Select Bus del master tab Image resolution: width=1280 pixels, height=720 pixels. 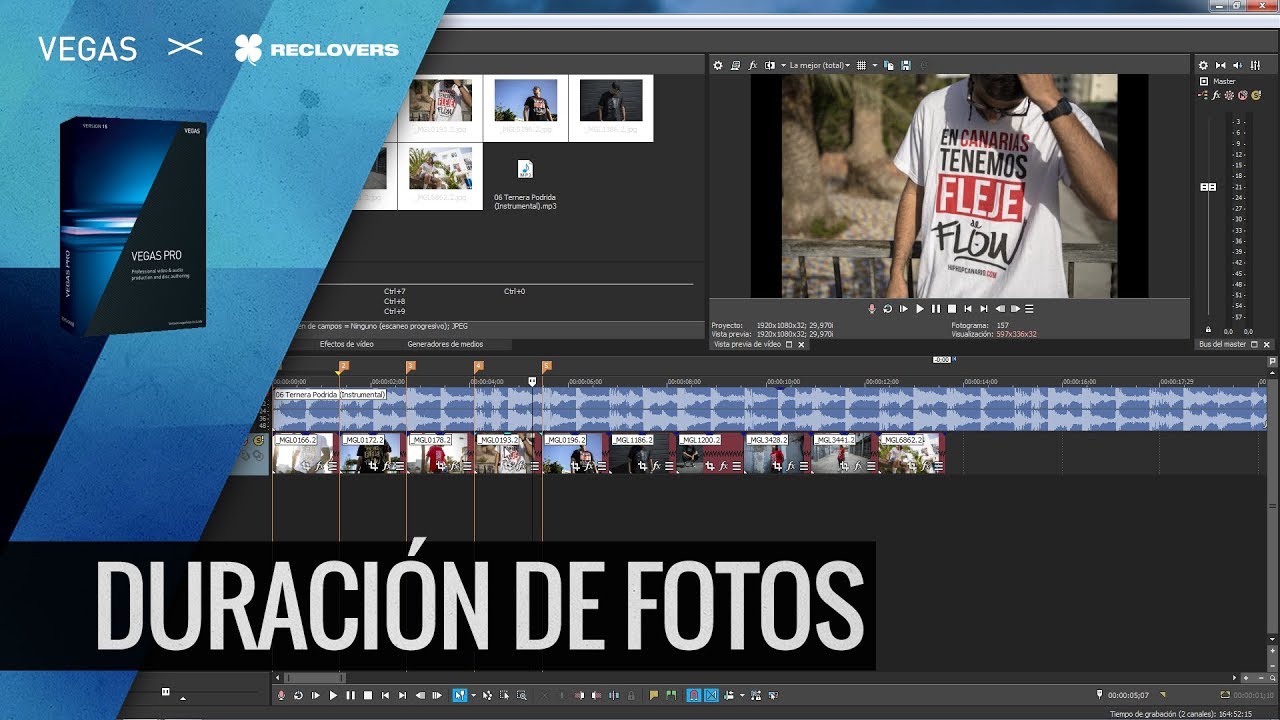pos(1223,344)
